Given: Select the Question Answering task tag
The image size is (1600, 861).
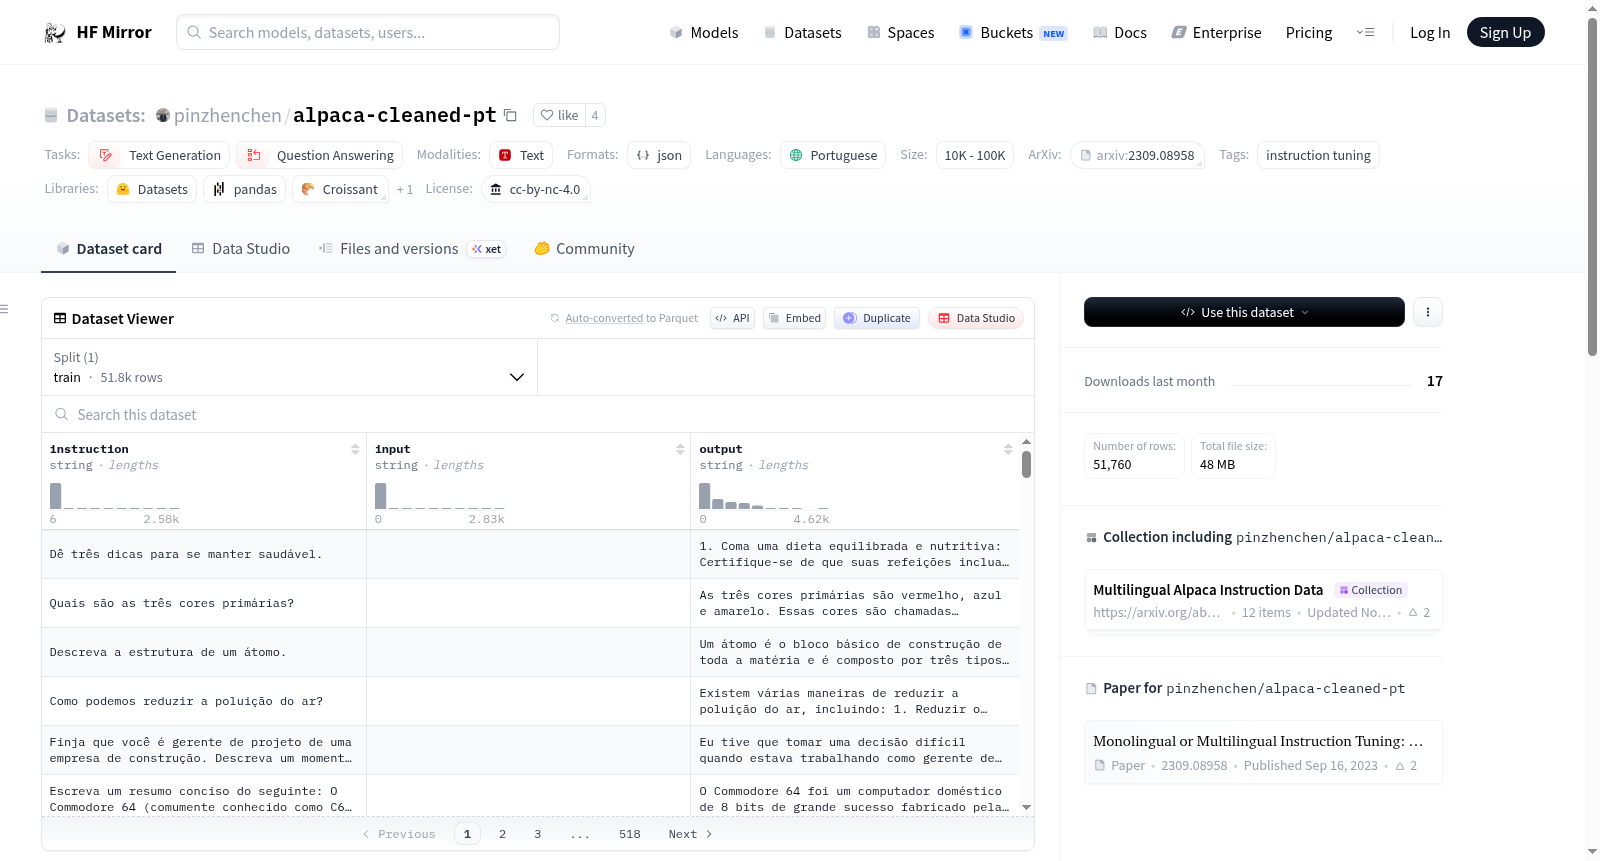Looking at the screenshot, I should pos(320,155).
